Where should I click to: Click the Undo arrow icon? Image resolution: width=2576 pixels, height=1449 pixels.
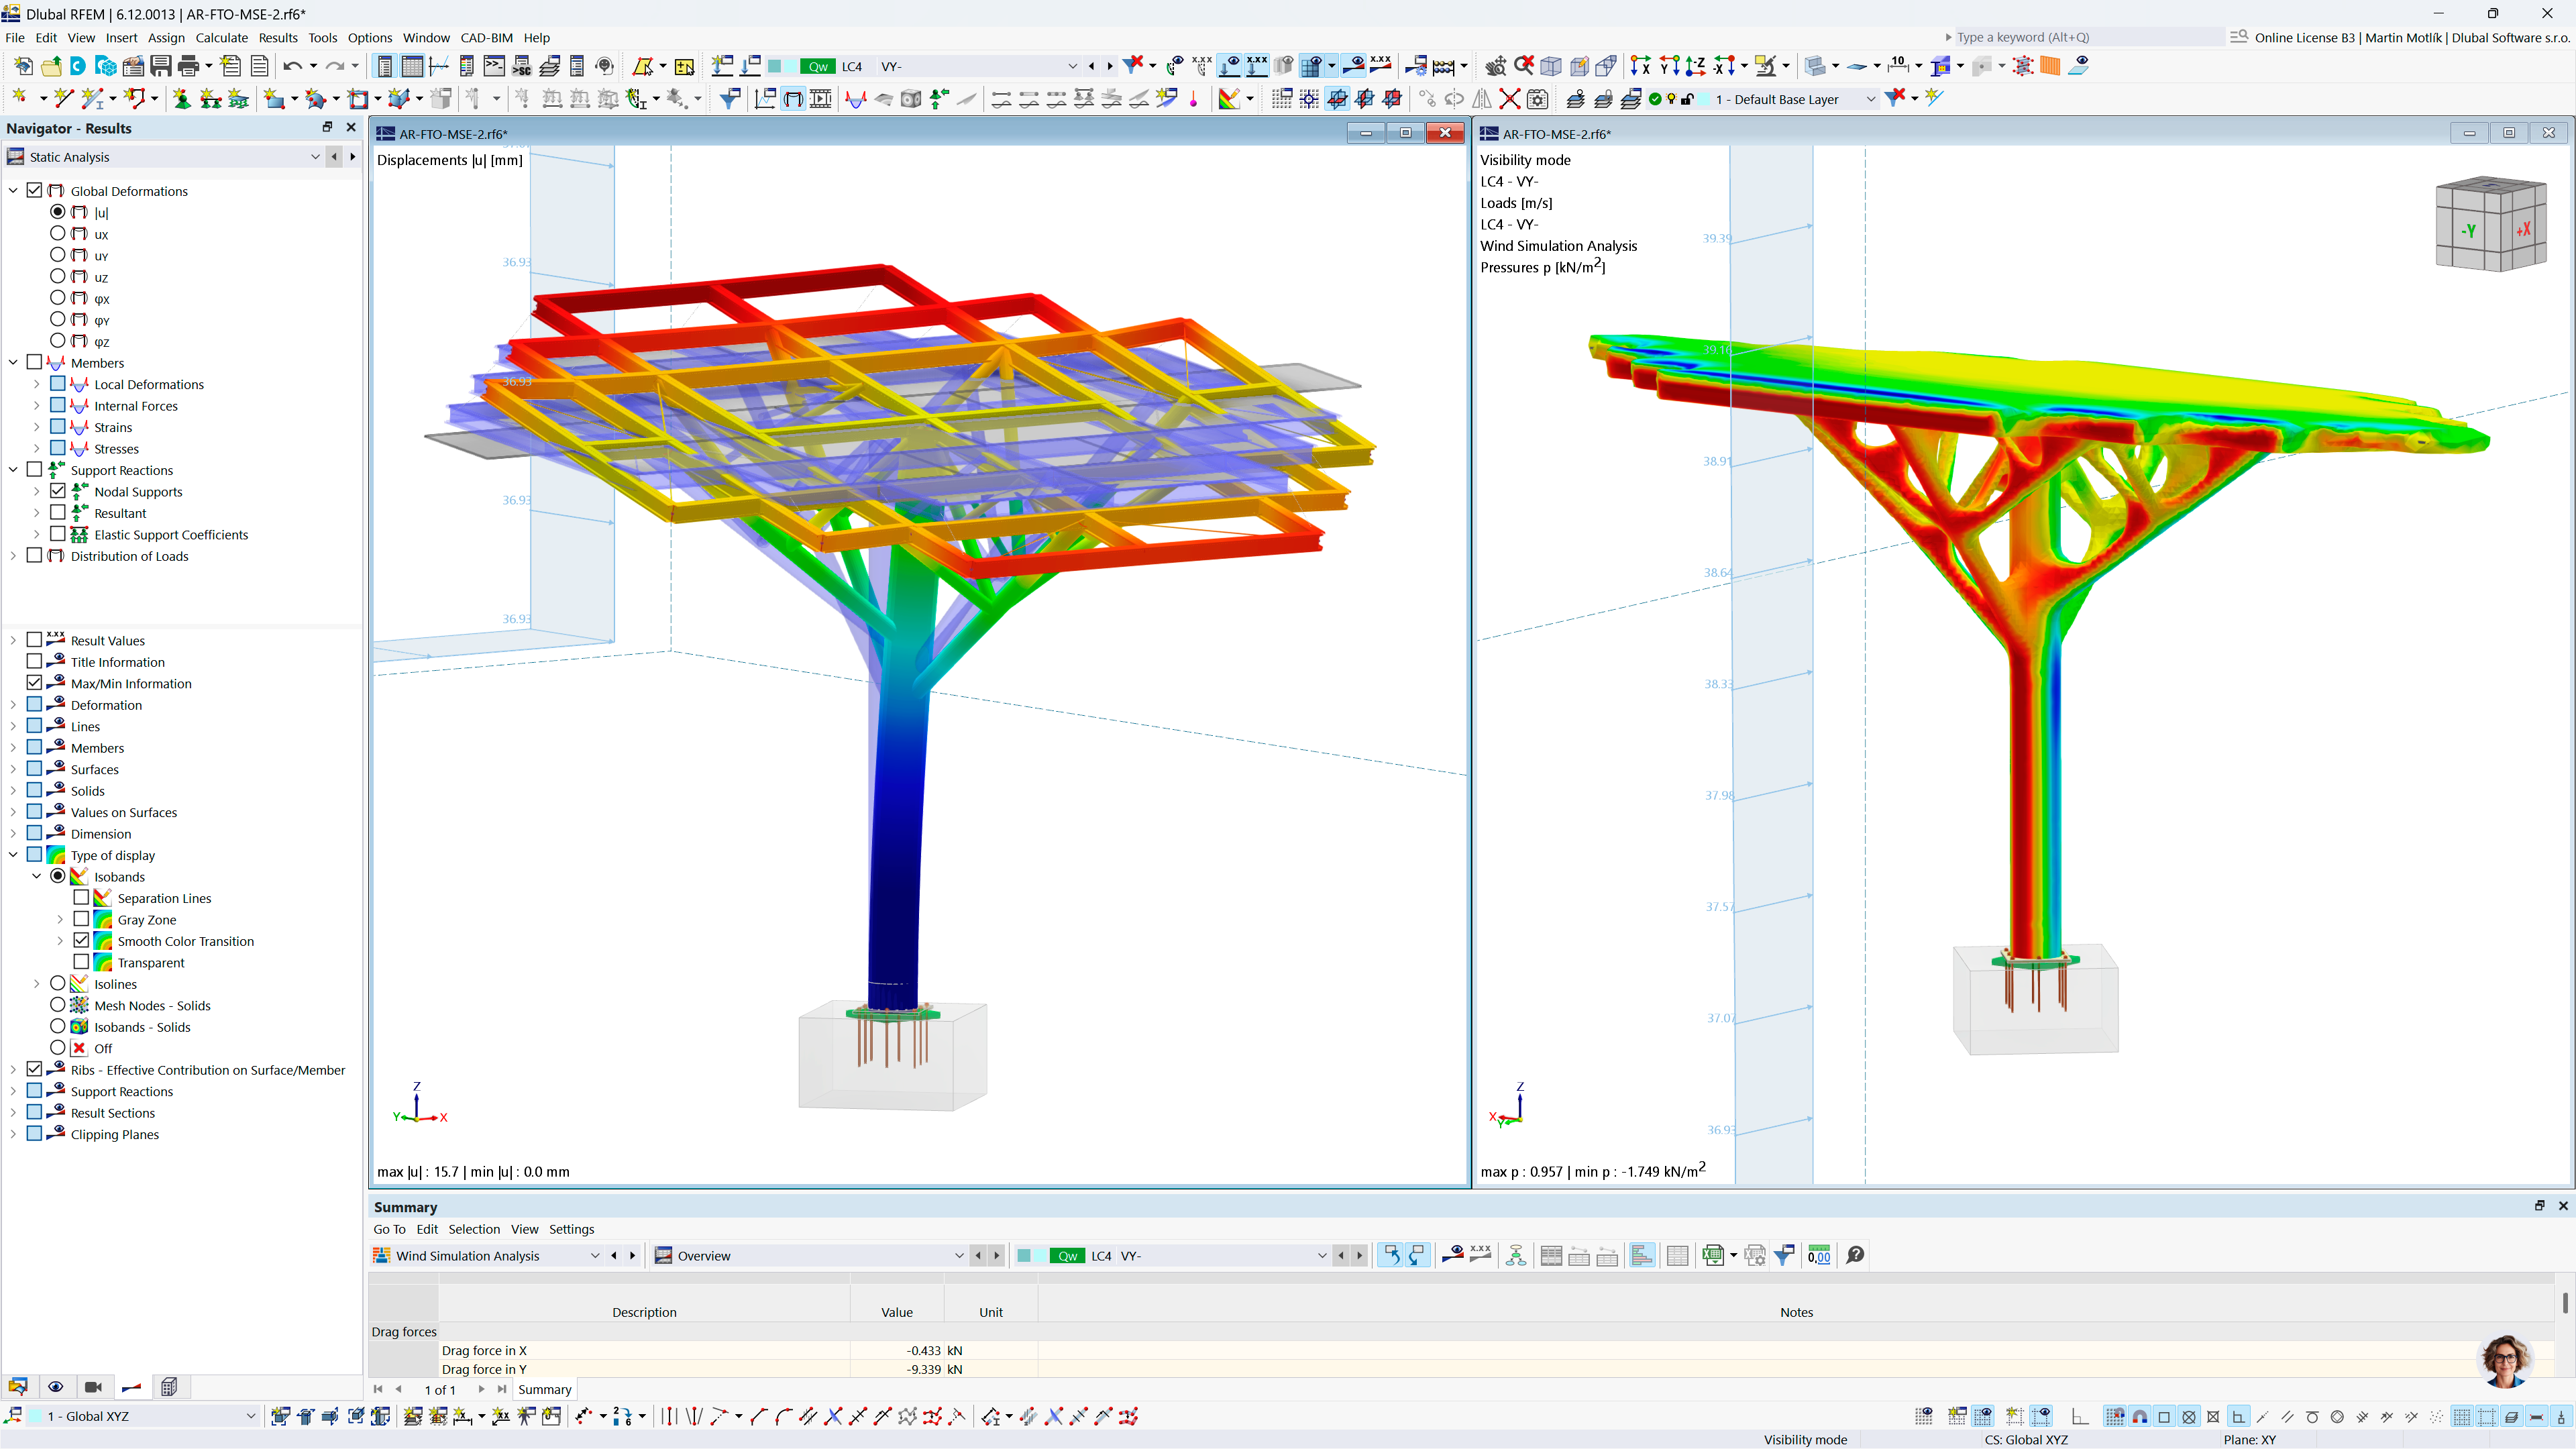click(292, 66)
